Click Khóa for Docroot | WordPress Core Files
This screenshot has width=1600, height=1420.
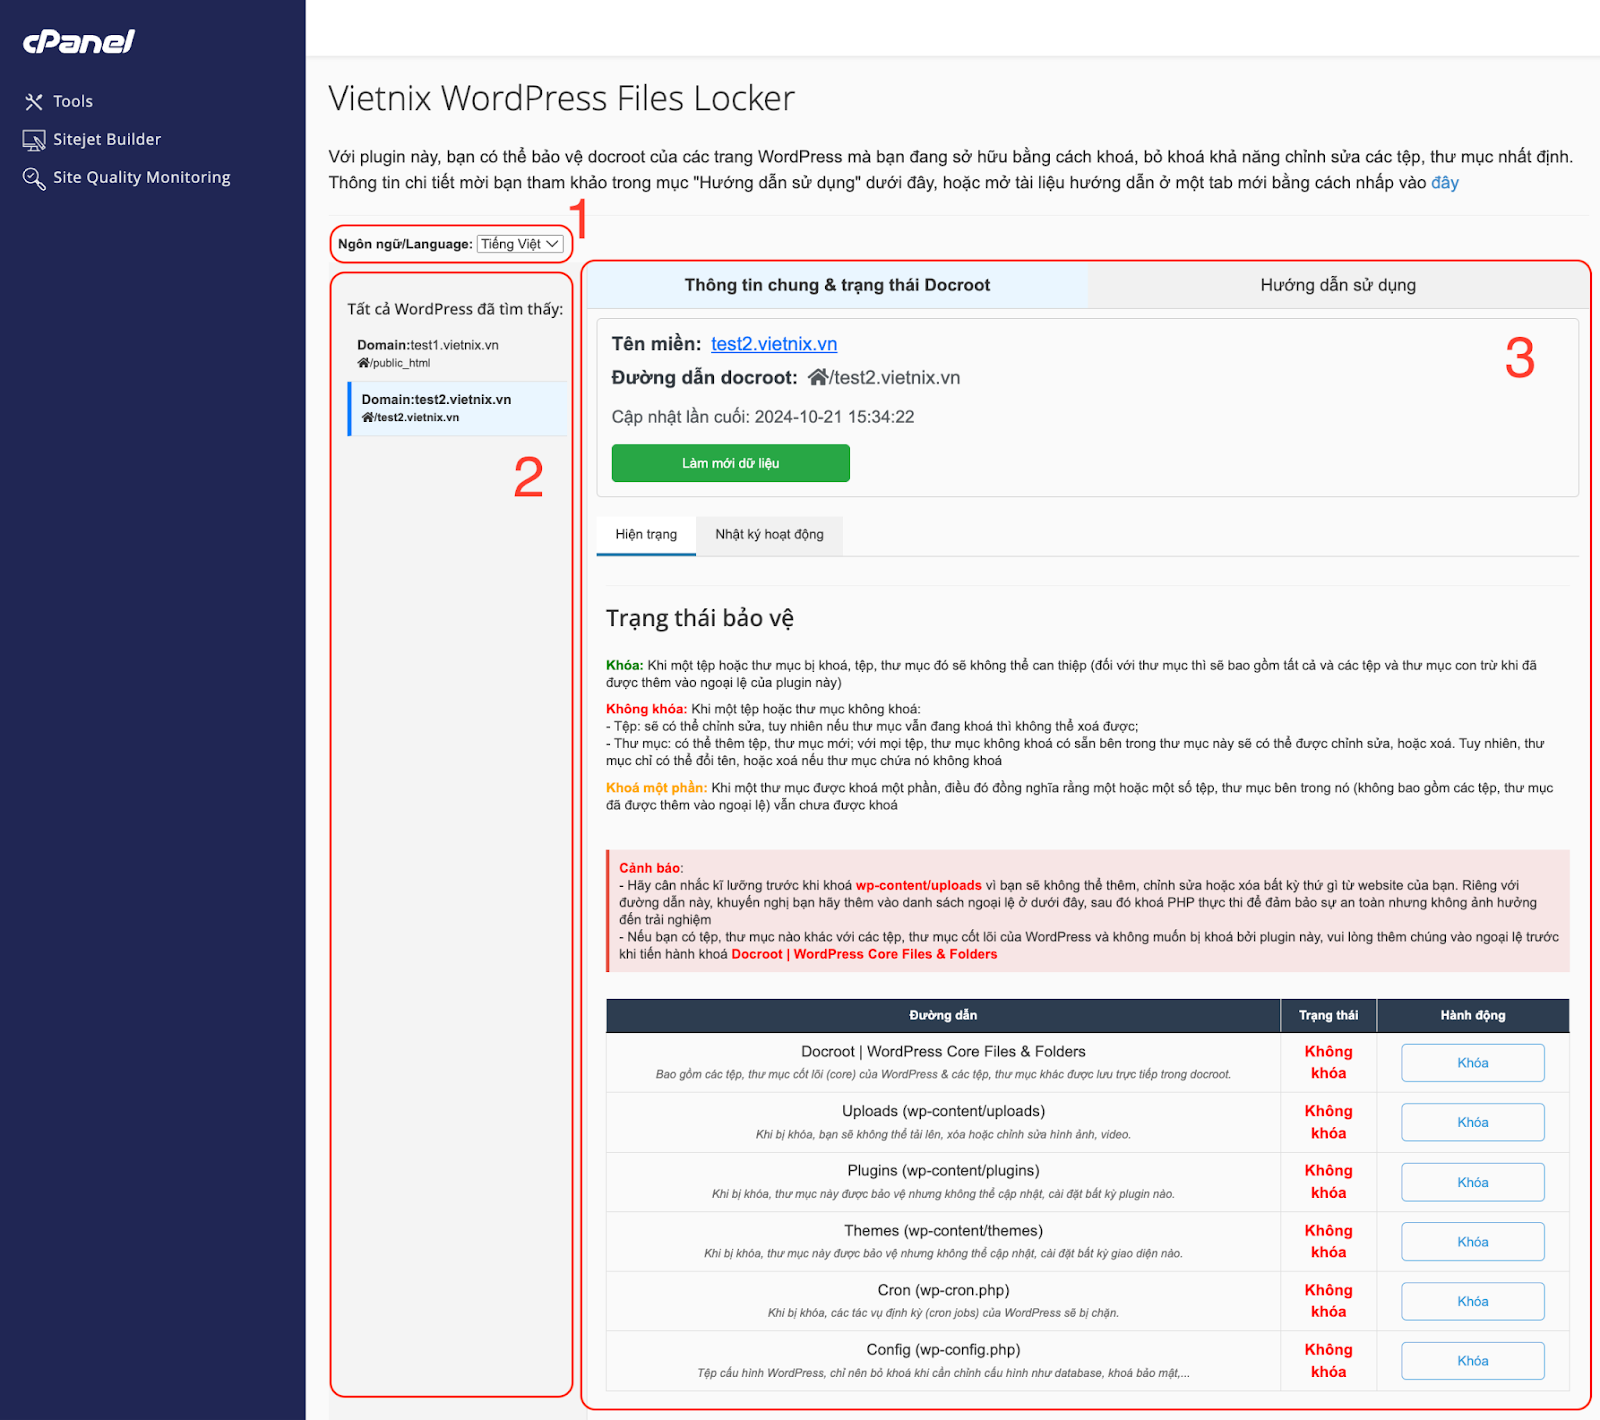pos(1472,1063)
